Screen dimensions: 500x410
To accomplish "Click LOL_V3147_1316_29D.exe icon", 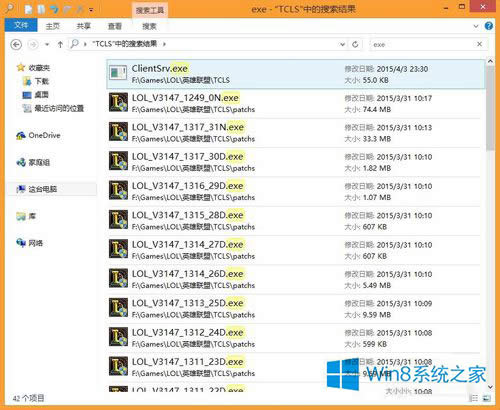I will click(118, 190).
